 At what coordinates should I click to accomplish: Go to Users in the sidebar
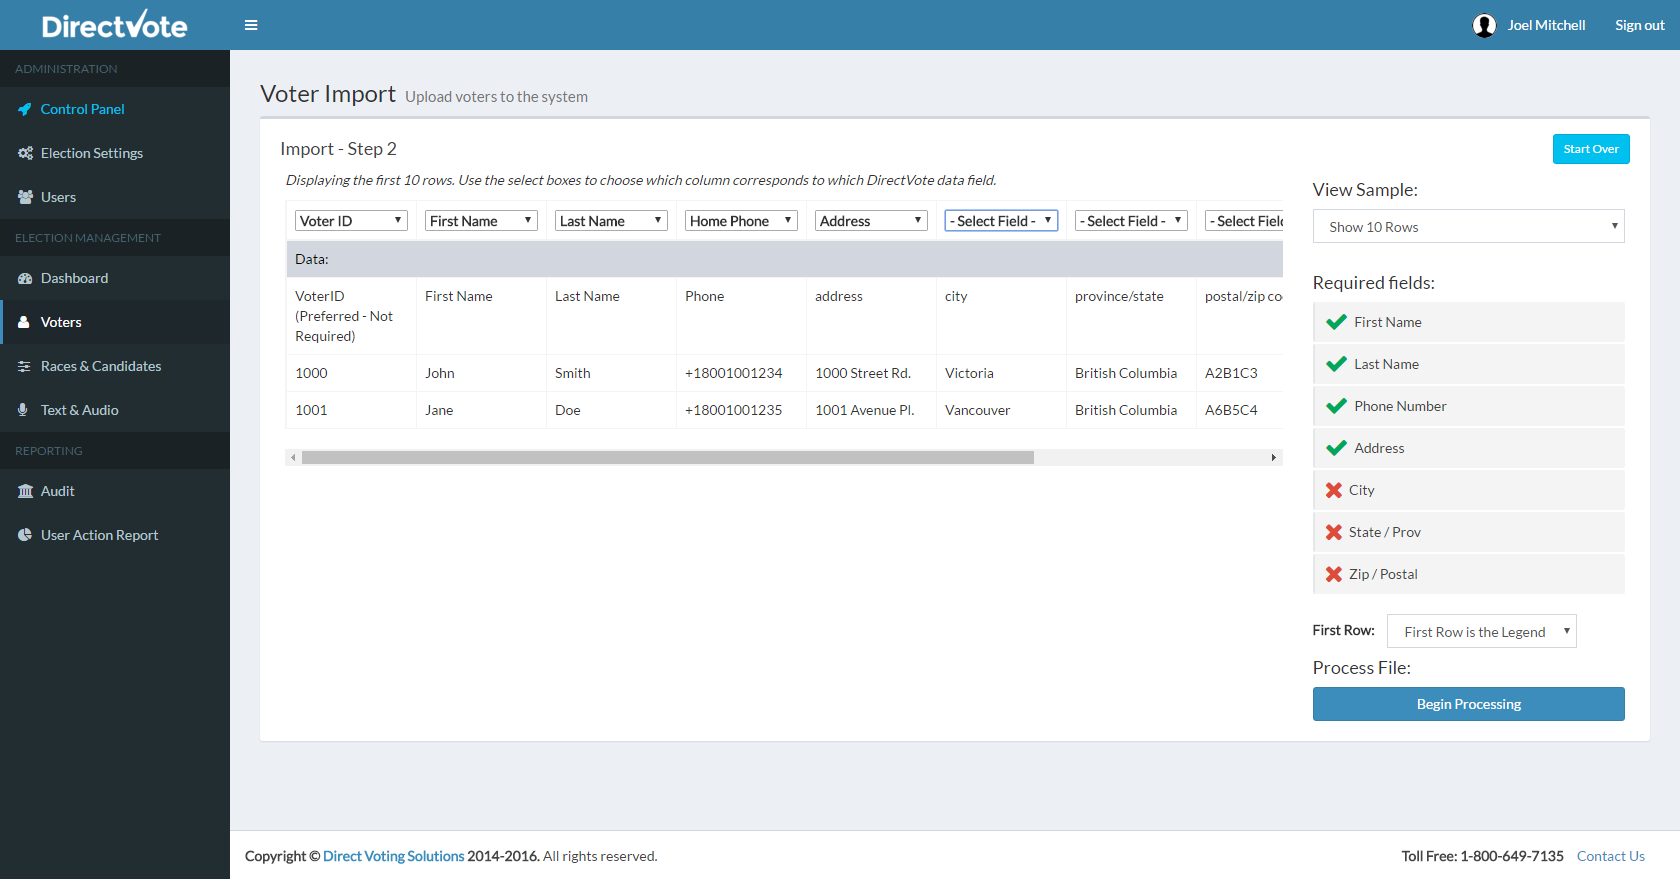pos(115,197)
